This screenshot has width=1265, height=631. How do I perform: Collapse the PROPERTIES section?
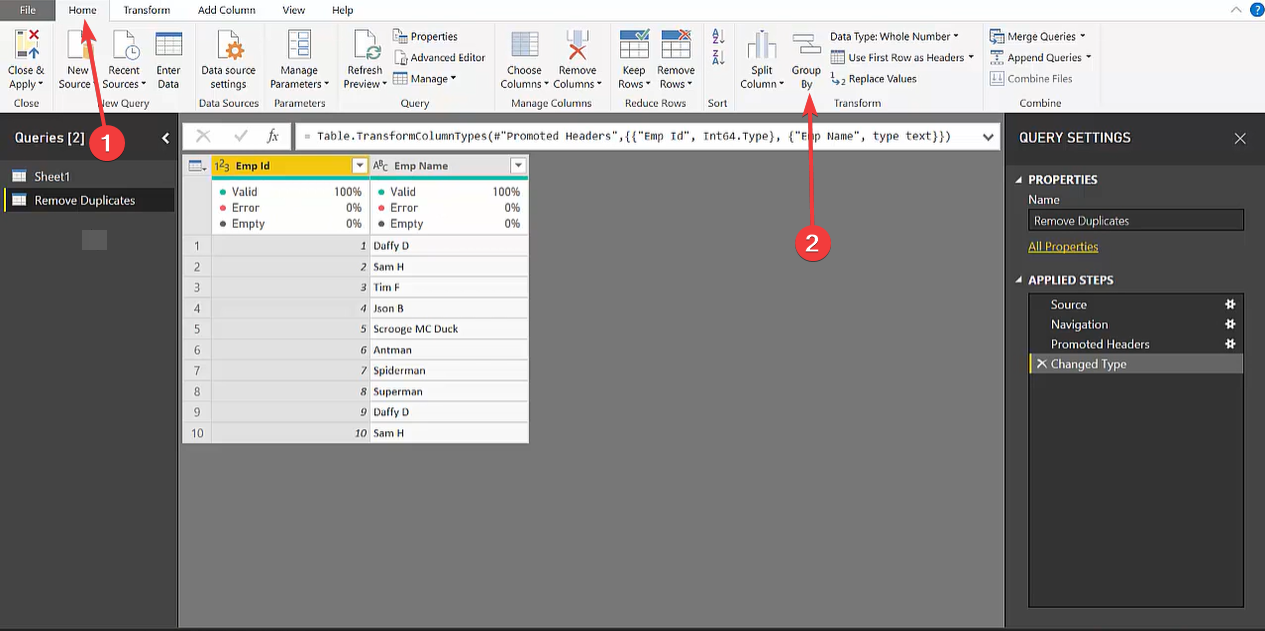click(x=1019, y=180)
